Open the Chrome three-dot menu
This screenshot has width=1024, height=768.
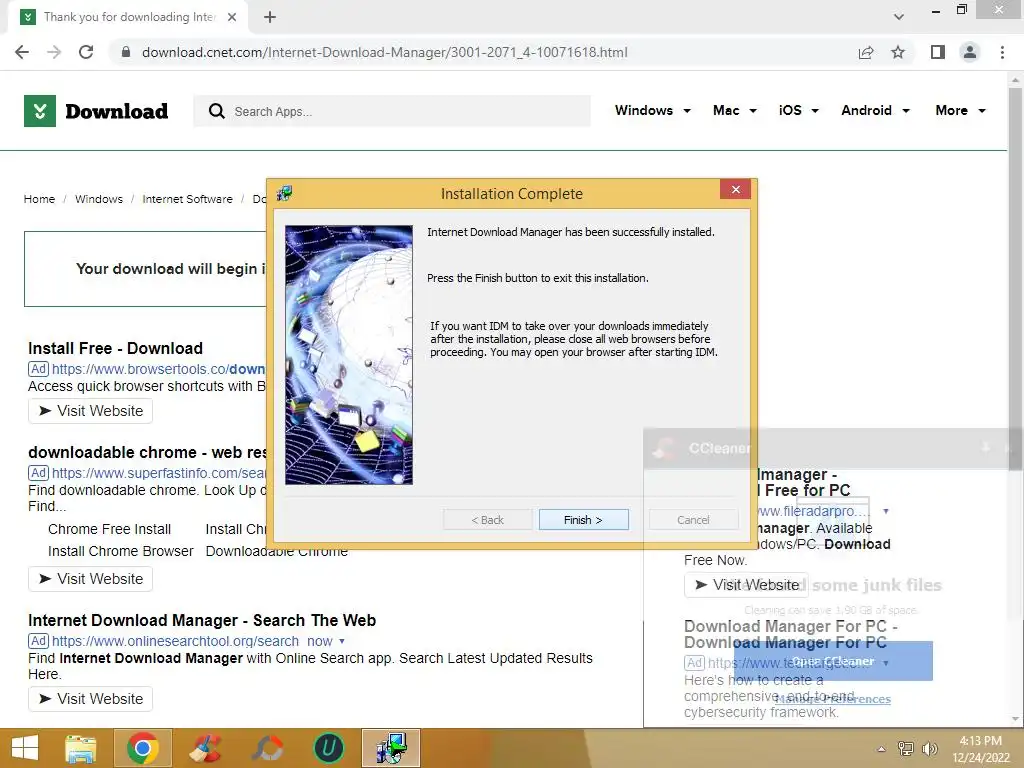[x=1002, y=52]
